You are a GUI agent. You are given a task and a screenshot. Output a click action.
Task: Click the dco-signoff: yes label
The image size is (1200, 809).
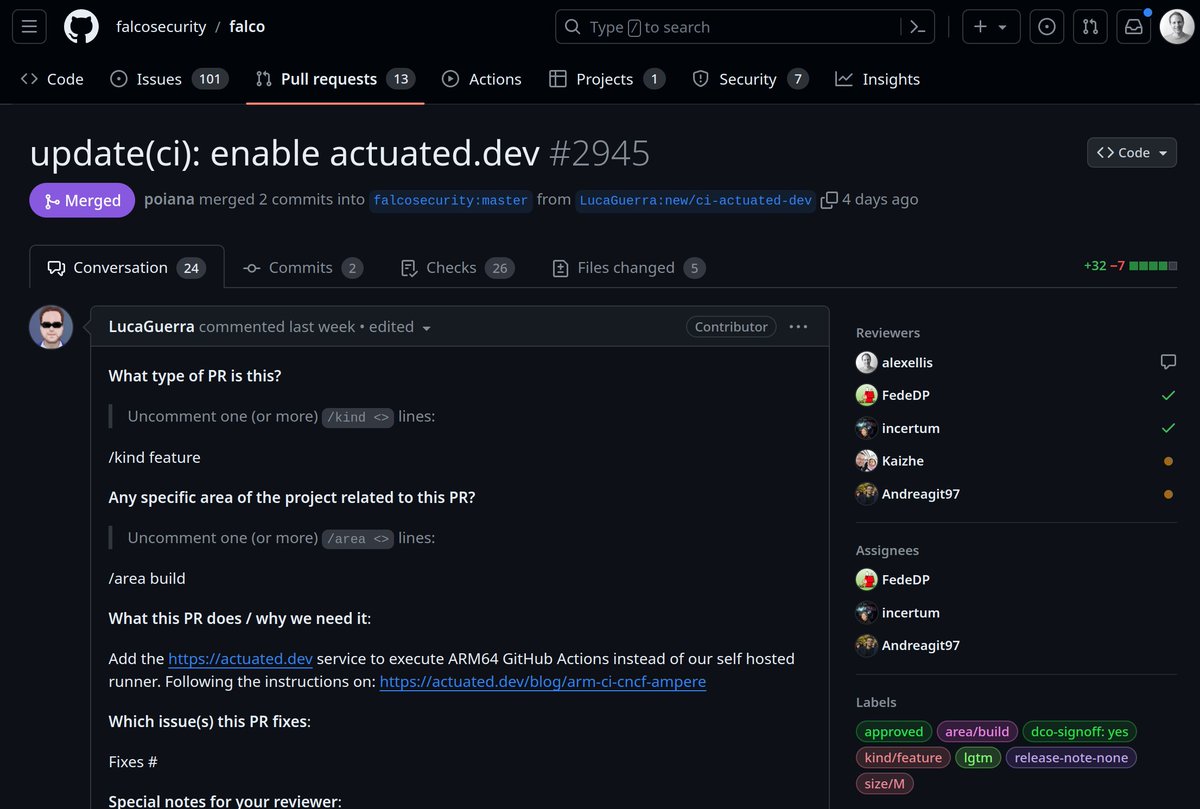[1081, 731]
